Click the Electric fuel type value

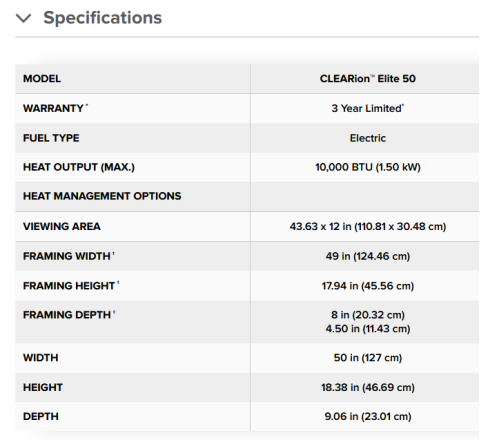(x=368, y=138)
